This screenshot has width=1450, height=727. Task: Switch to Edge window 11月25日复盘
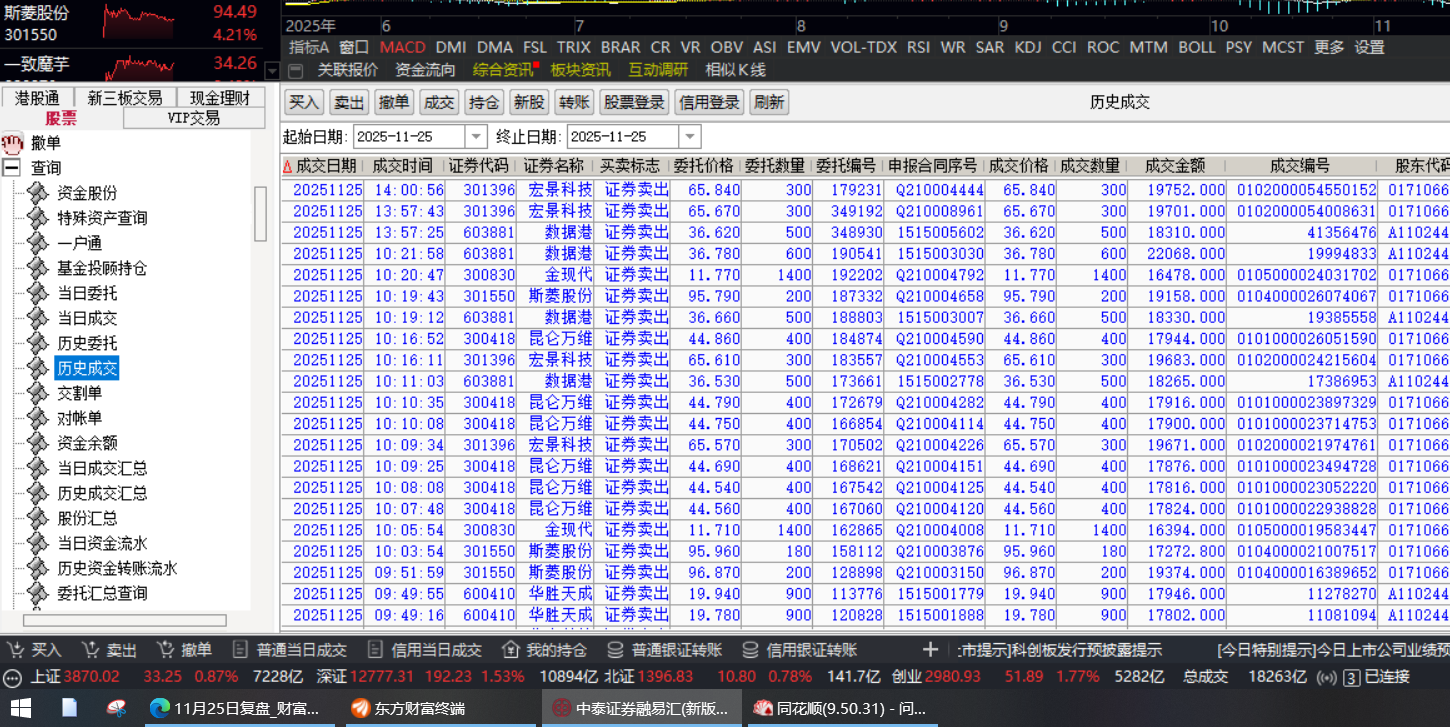coord(234,708)
